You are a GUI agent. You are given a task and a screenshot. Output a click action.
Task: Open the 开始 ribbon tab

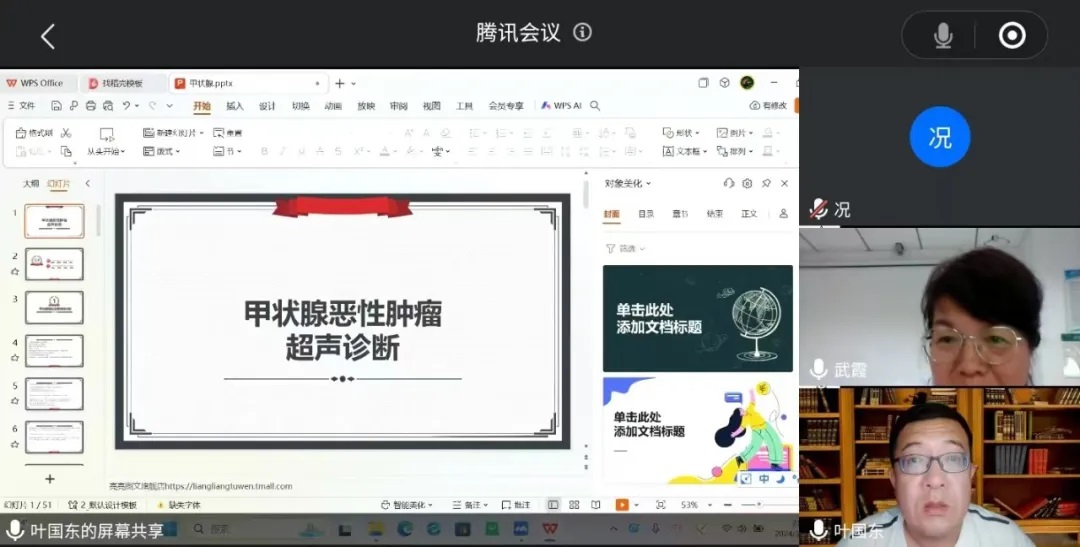coord(202,106)
